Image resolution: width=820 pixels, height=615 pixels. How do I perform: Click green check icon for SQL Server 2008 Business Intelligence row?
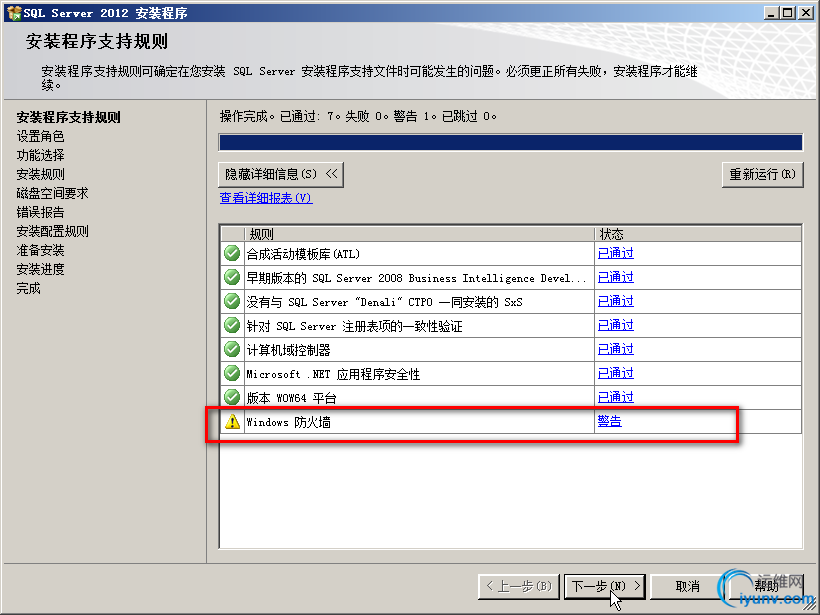coord(232,277)
